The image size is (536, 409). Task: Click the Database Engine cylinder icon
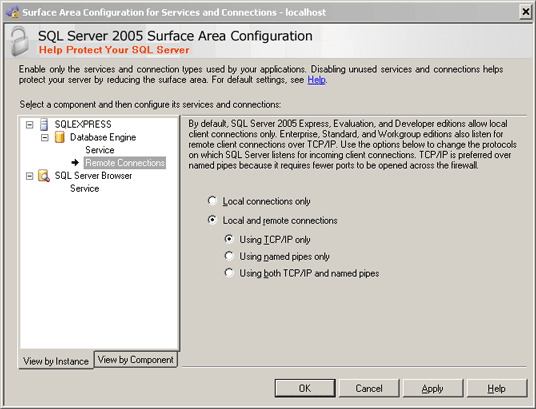[59, 137]
